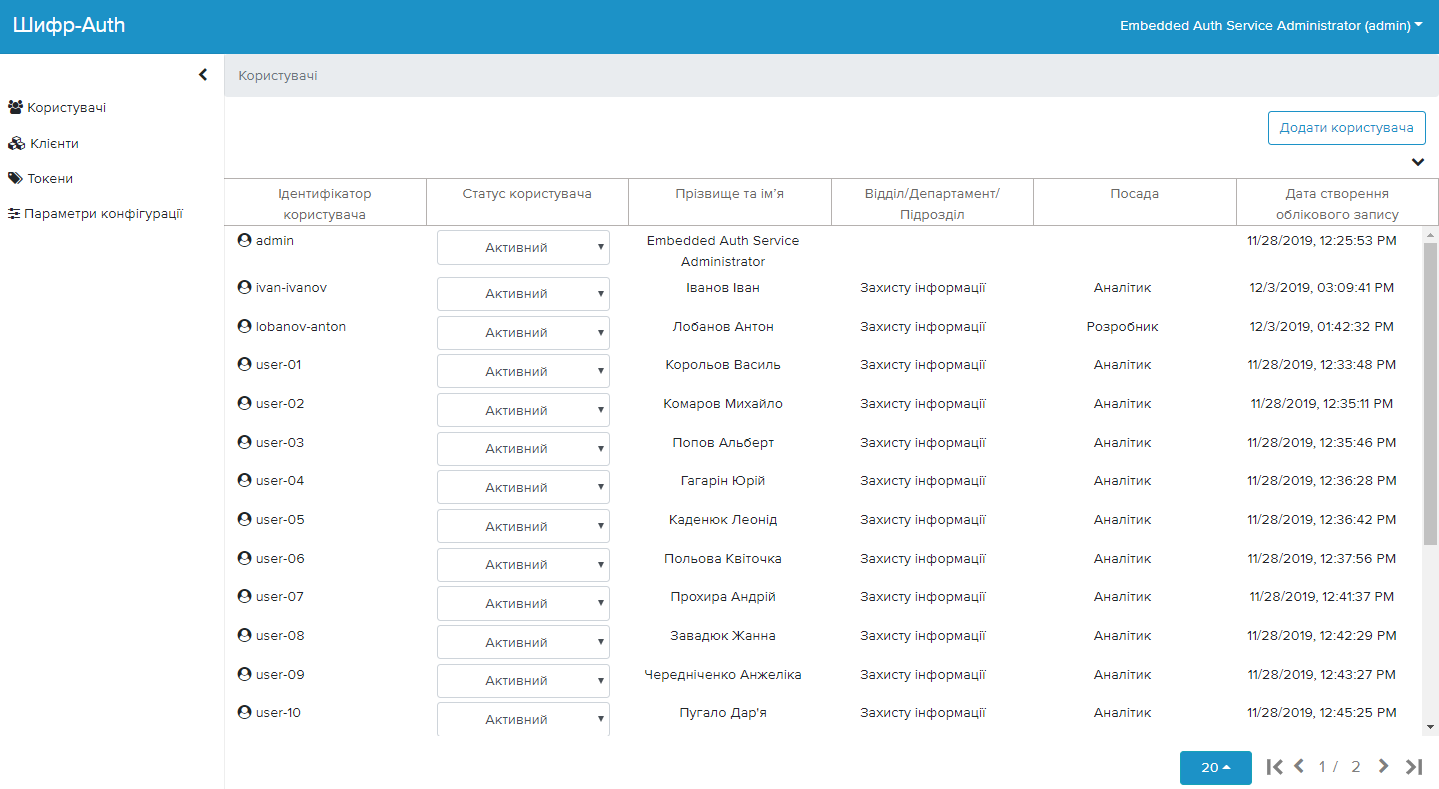Click the cubes icon beside Клієнти
1439x789 pixels.
point(16,143)
